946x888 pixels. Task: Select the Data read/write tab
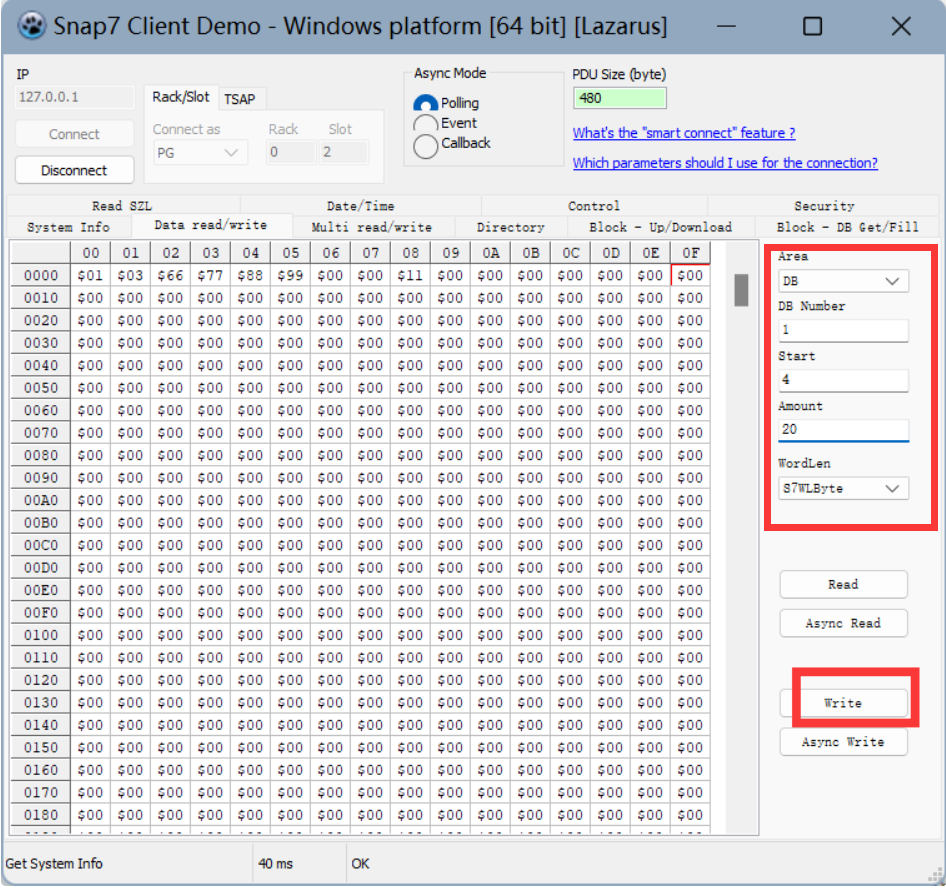tap(211, 225)
